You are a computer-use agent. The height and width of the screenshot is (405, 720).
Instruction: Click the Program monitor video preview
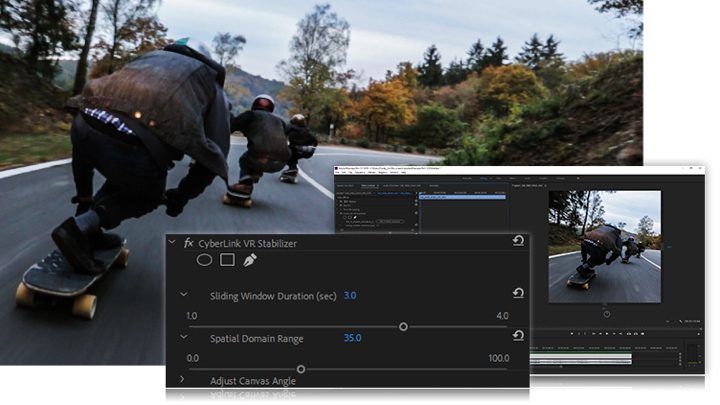[605, 247]
